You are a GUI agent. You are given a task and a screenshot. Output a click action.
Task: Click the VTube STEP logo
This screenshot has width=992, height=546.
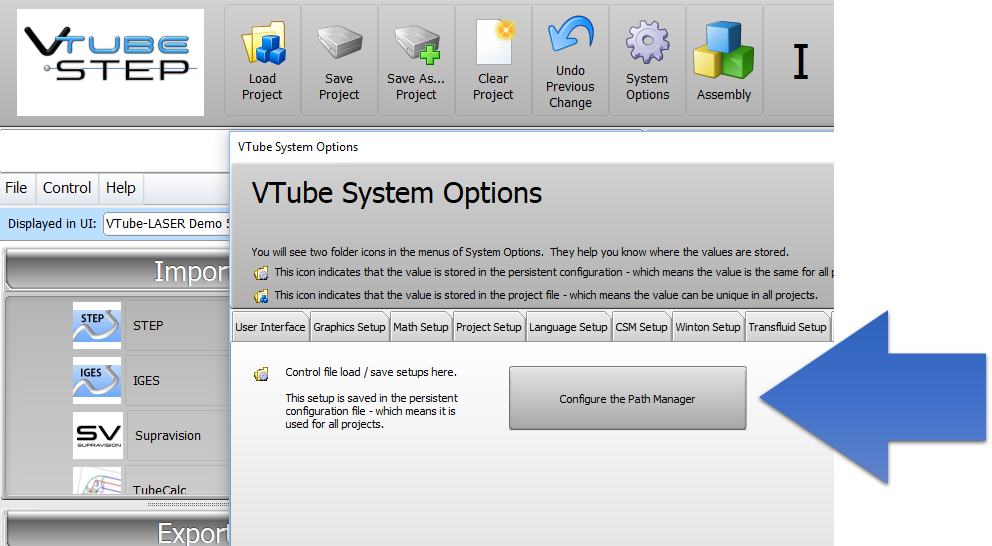click(109, 61)
